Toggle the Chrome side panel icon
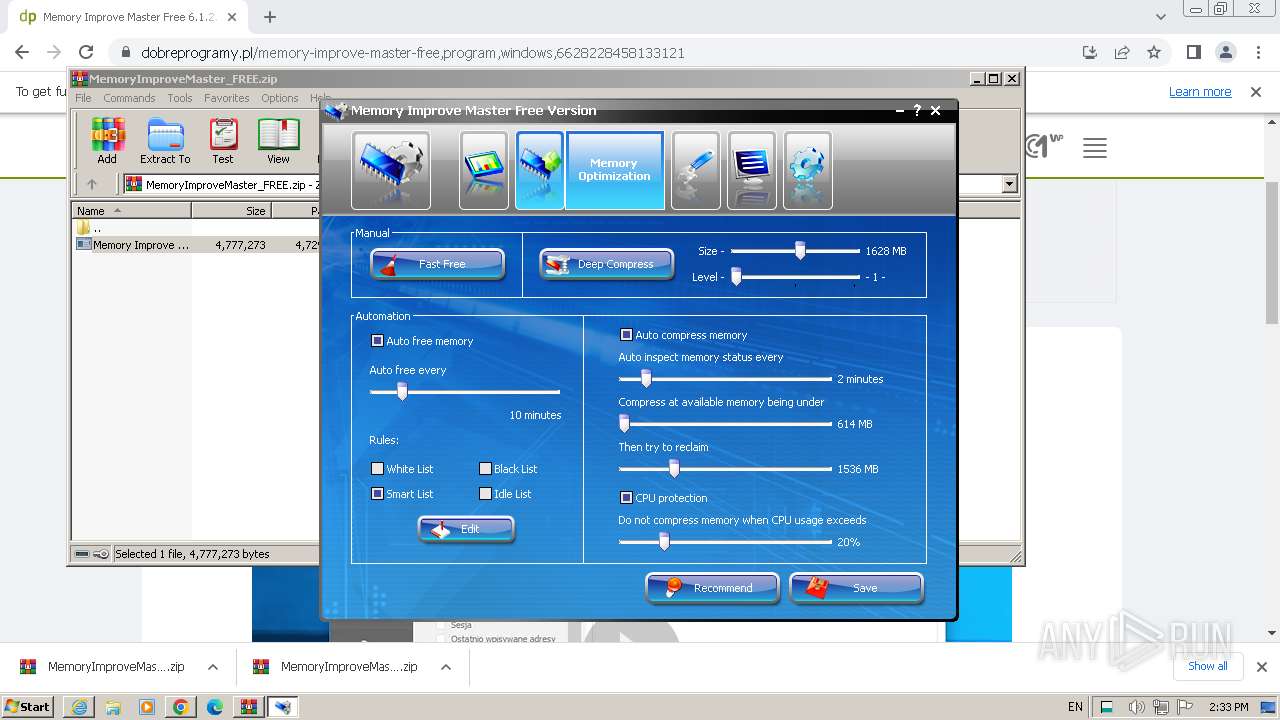Viewport: 1280px width, 720px height. (1193, 53)
